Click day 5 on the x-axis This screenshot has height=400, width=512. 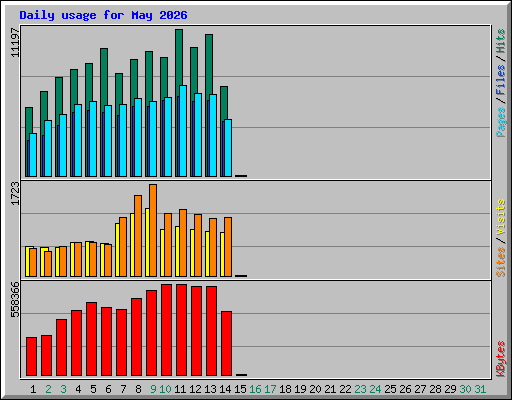tap(93, 389)
